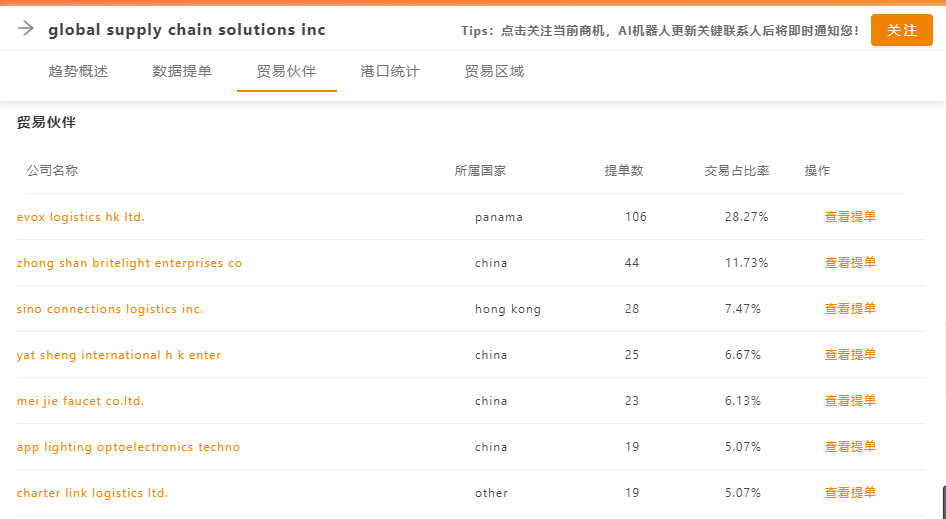Screen dimensions: 946x519
Task: Select the 贸易伙伴 tab
Action: [287, 71]
